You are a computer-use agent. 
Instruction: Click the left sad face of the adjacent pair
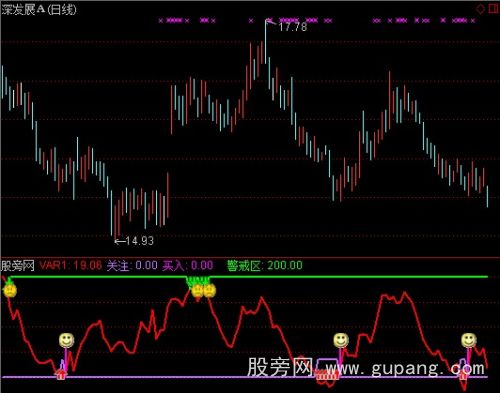pyautogui.click(x=197, y=290)
